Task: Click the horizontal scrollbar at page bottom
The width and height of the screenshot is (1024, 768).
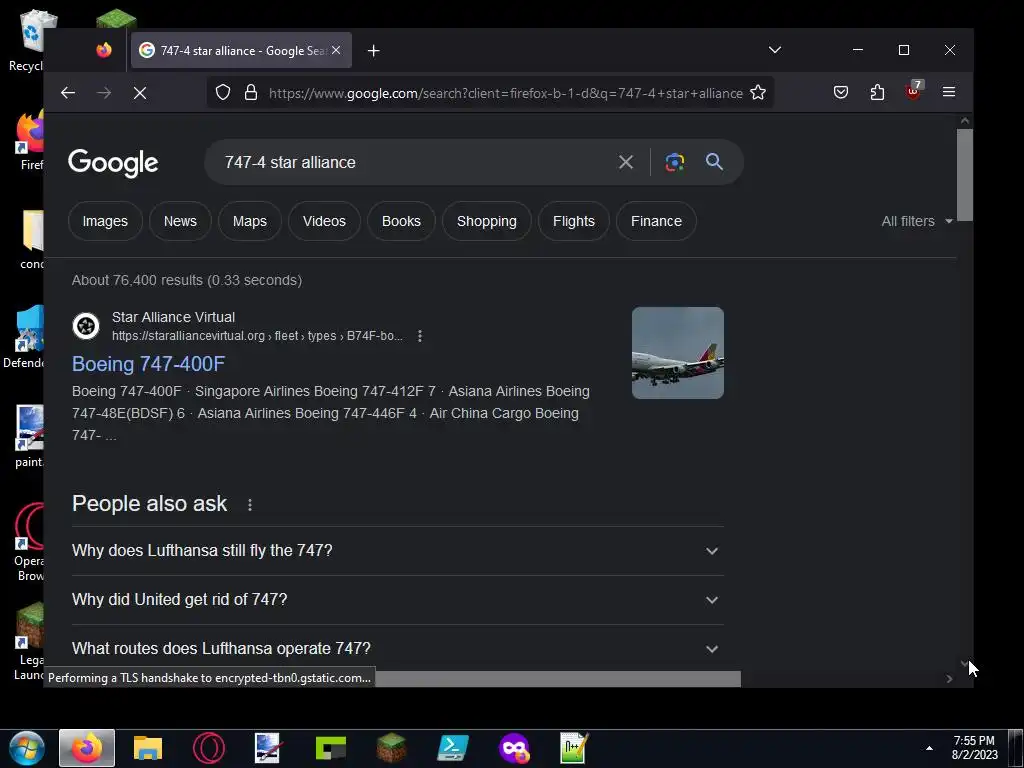Action: [x=558, y=679]
